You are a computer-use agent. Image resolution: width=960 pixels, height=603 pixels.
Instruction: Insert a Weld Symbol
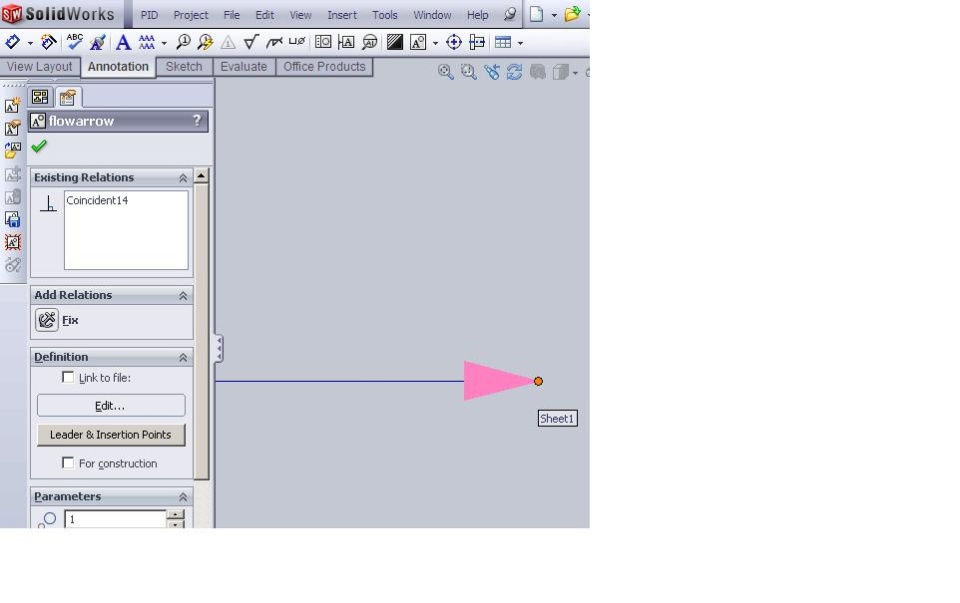[274, 42]
